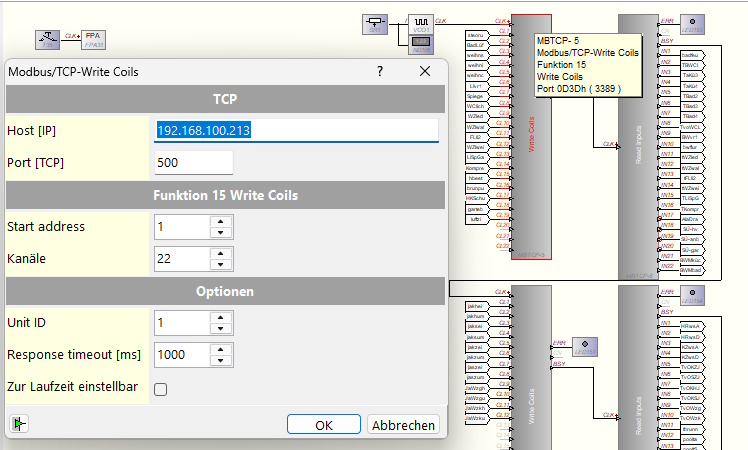Screen dimensions: 748x450
Task: Increase Start address with up arrow
Action: [x=220, y=221]
